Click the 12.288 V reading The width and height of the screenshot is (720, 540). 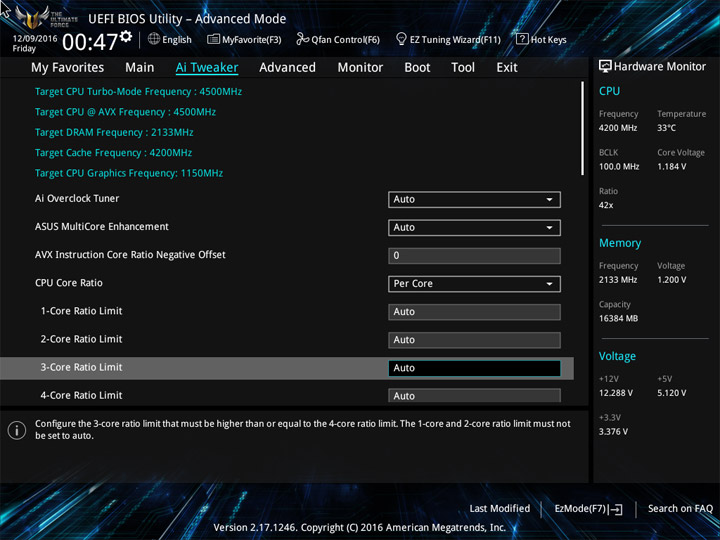coord(616,393)
